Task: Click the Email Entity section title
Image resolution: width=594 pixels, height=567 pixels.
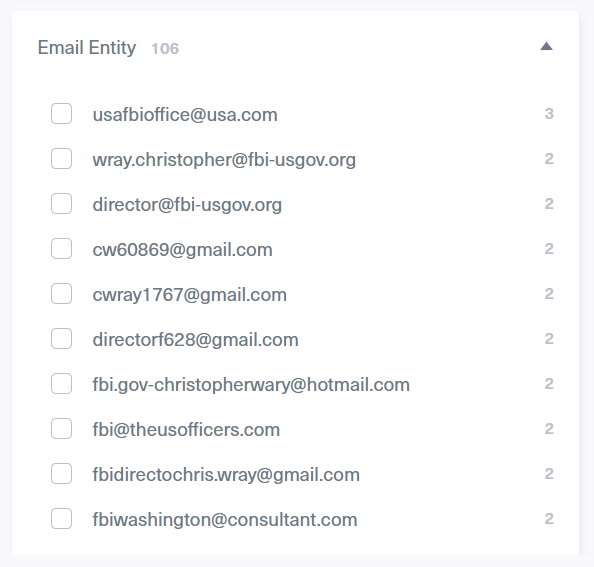Action: pyautogui.click(x=87, y=48)
